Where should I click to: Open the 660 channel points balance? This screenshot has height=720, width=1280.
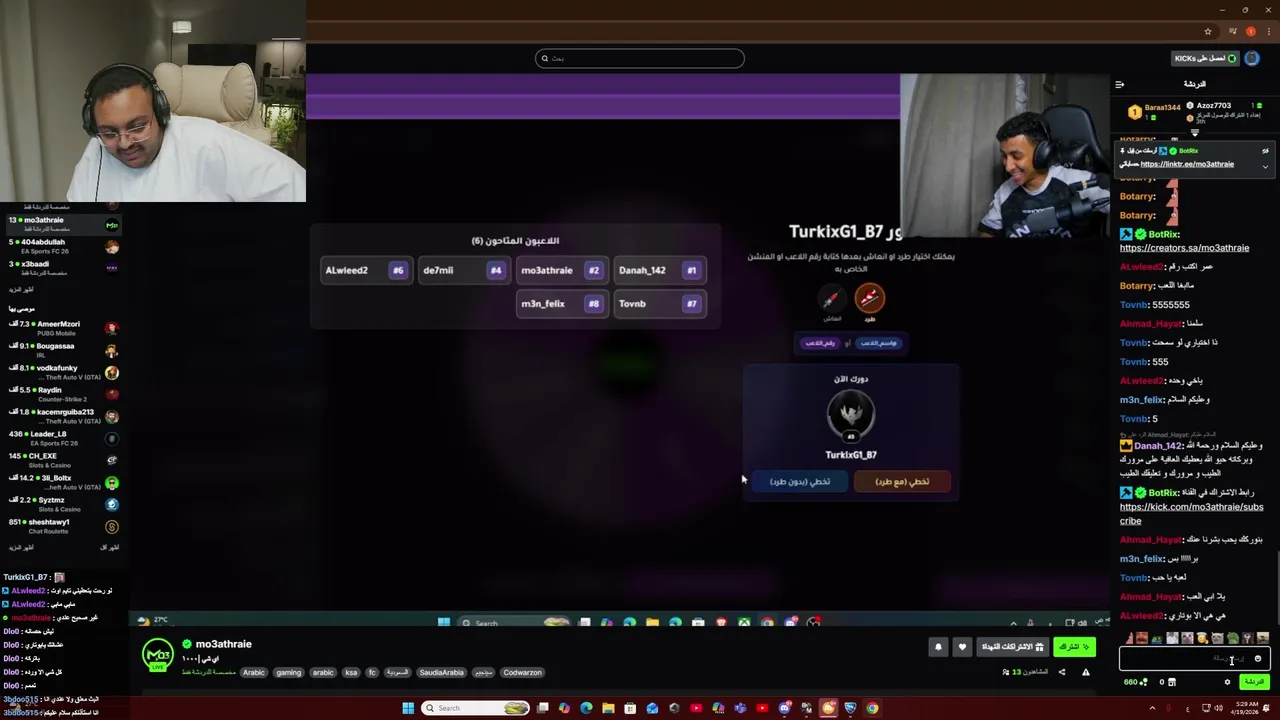[1136, 682]
